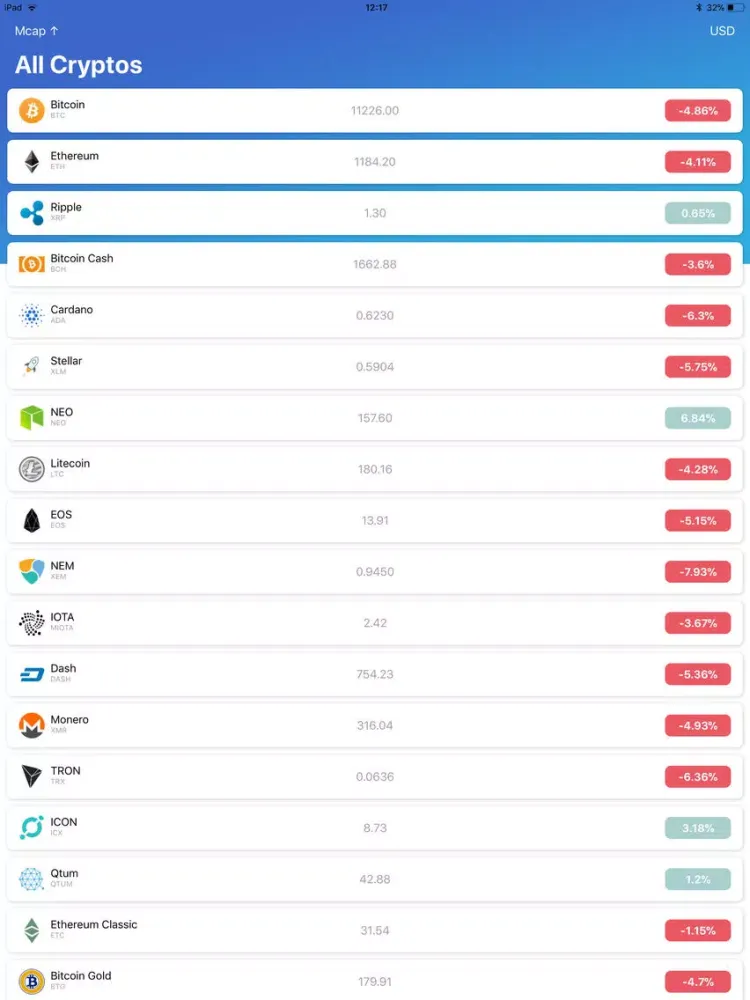Toggle NEO's 6.84% change badge
The width and height of the screenshot is (750, 1000).
tap(698, 418)
